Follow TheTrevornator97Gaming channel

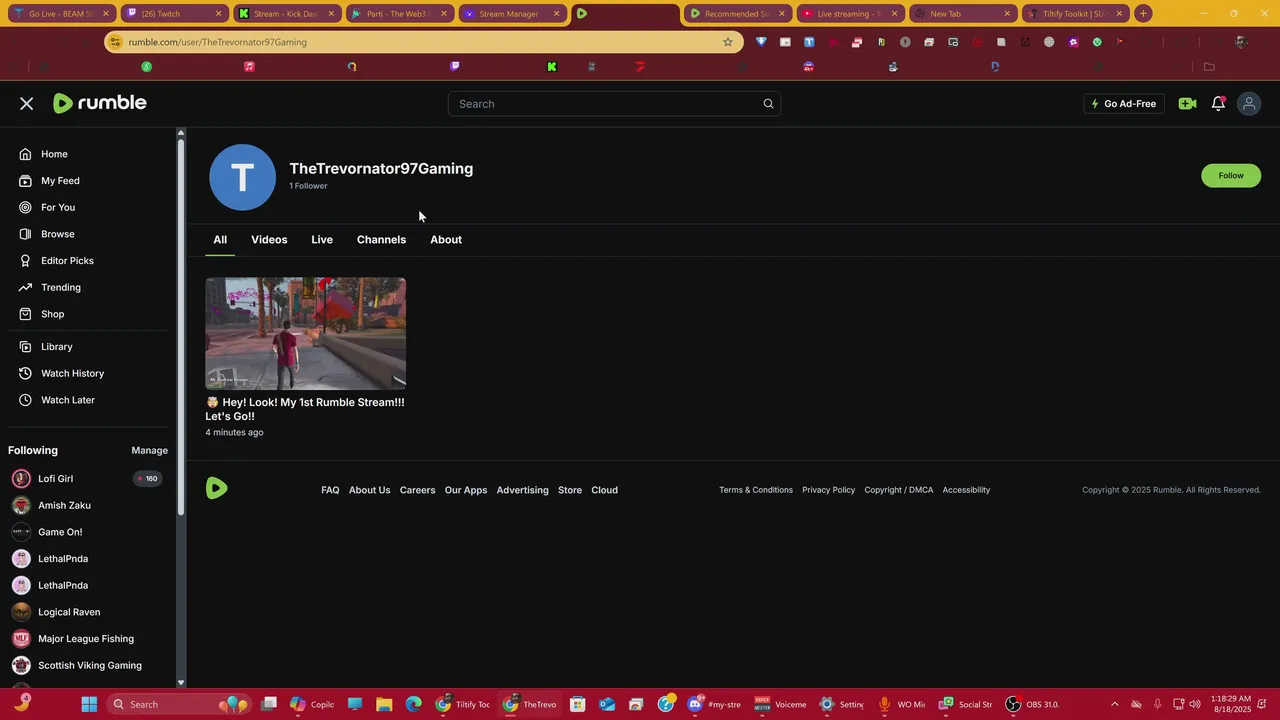1231,176
